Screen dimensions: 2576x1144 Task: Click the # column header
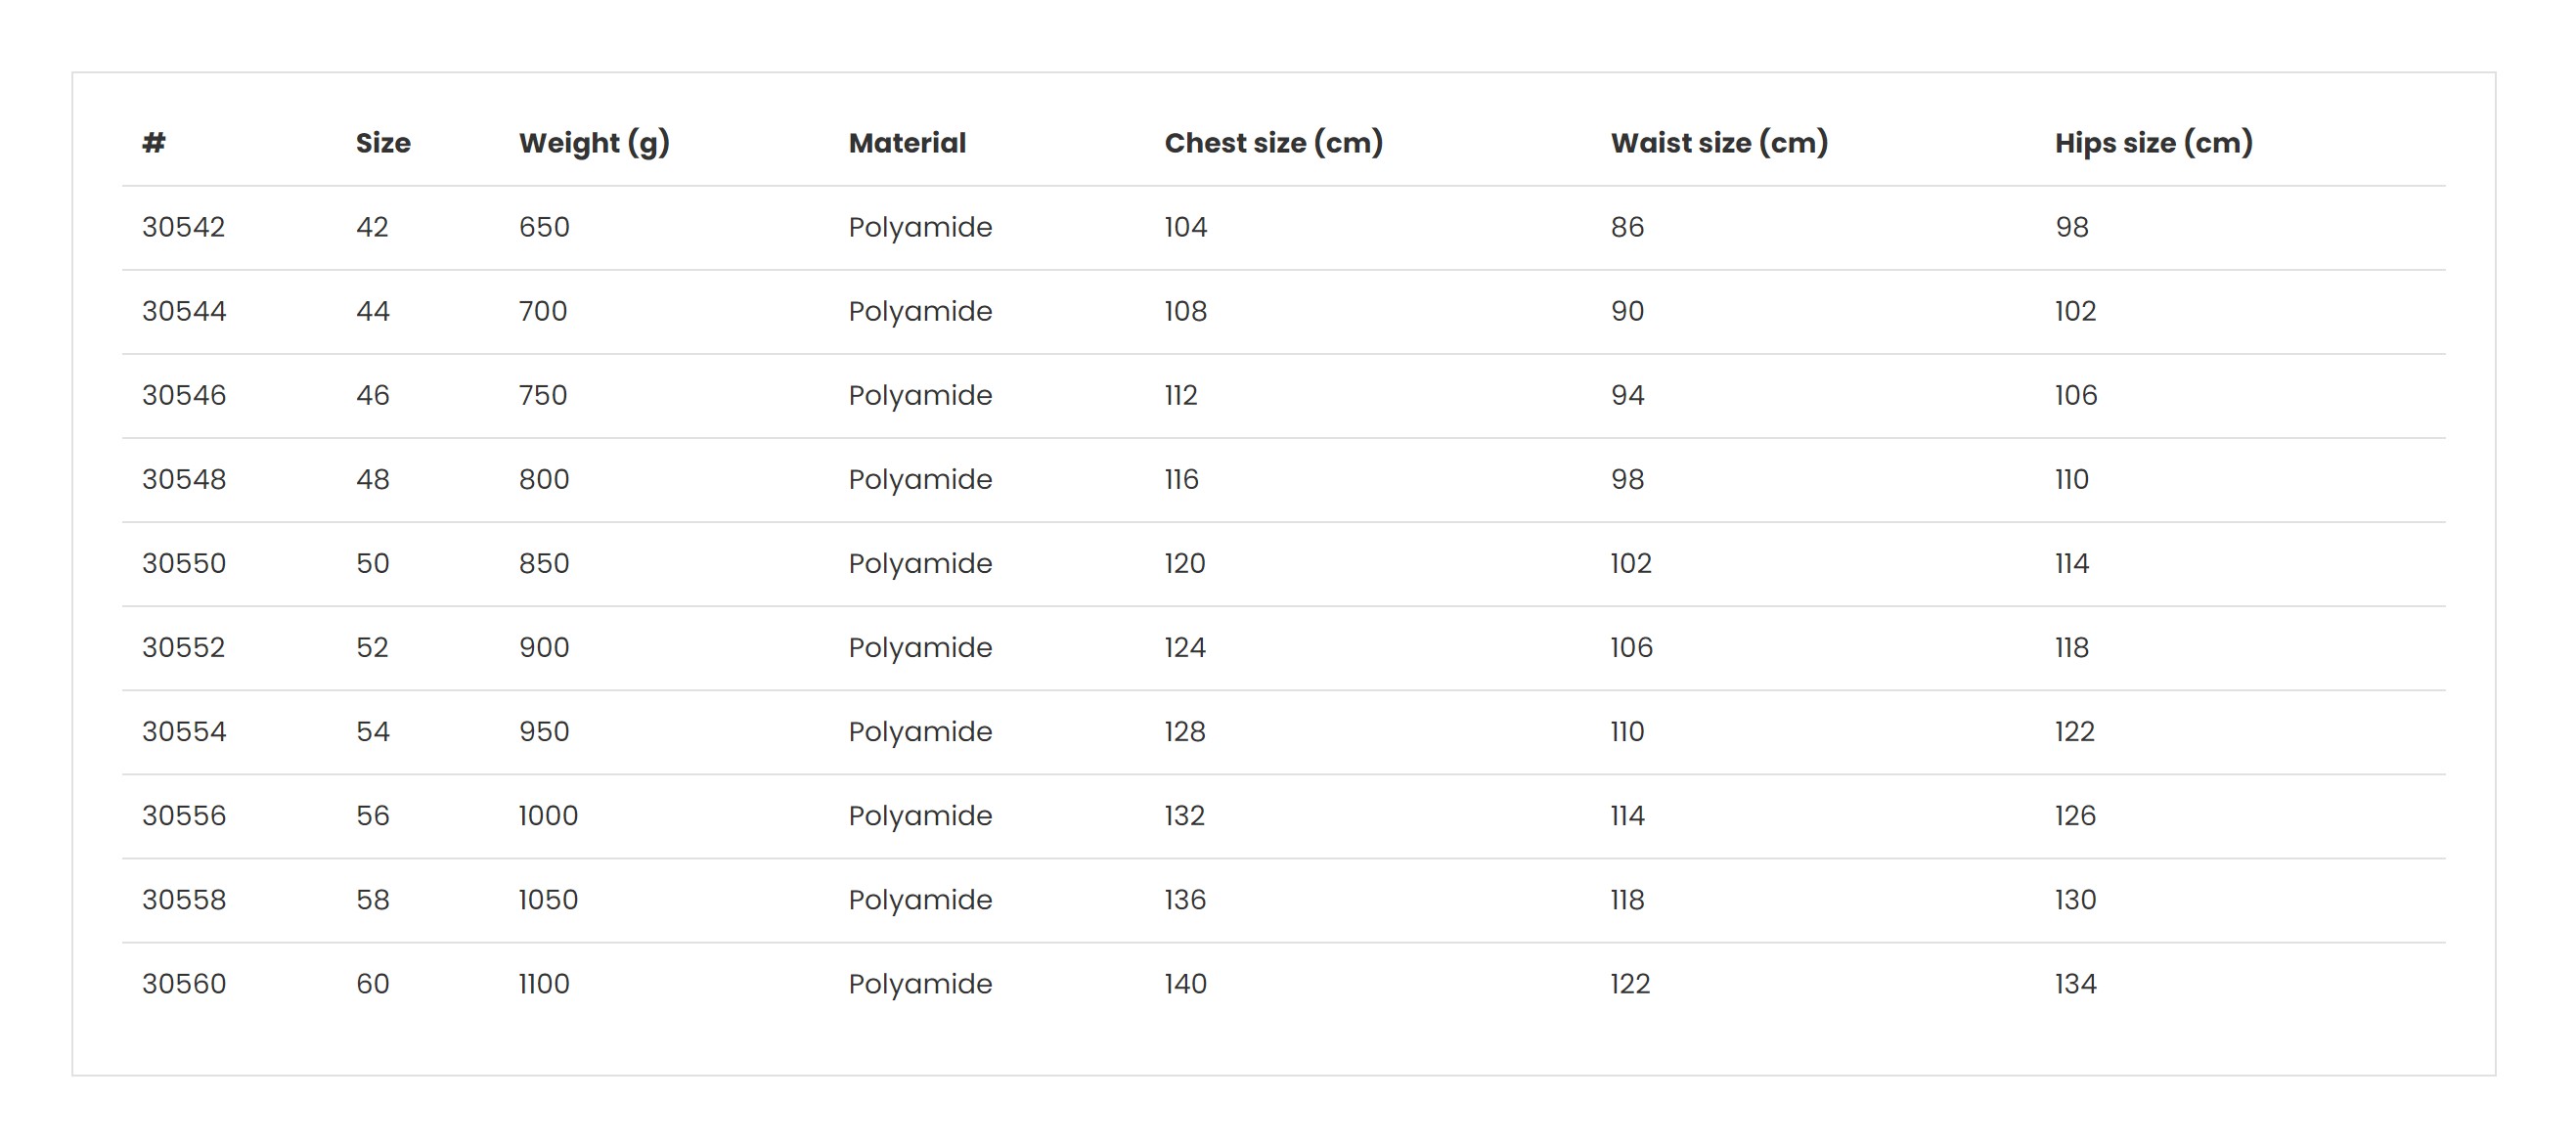[x=153, y=143]
